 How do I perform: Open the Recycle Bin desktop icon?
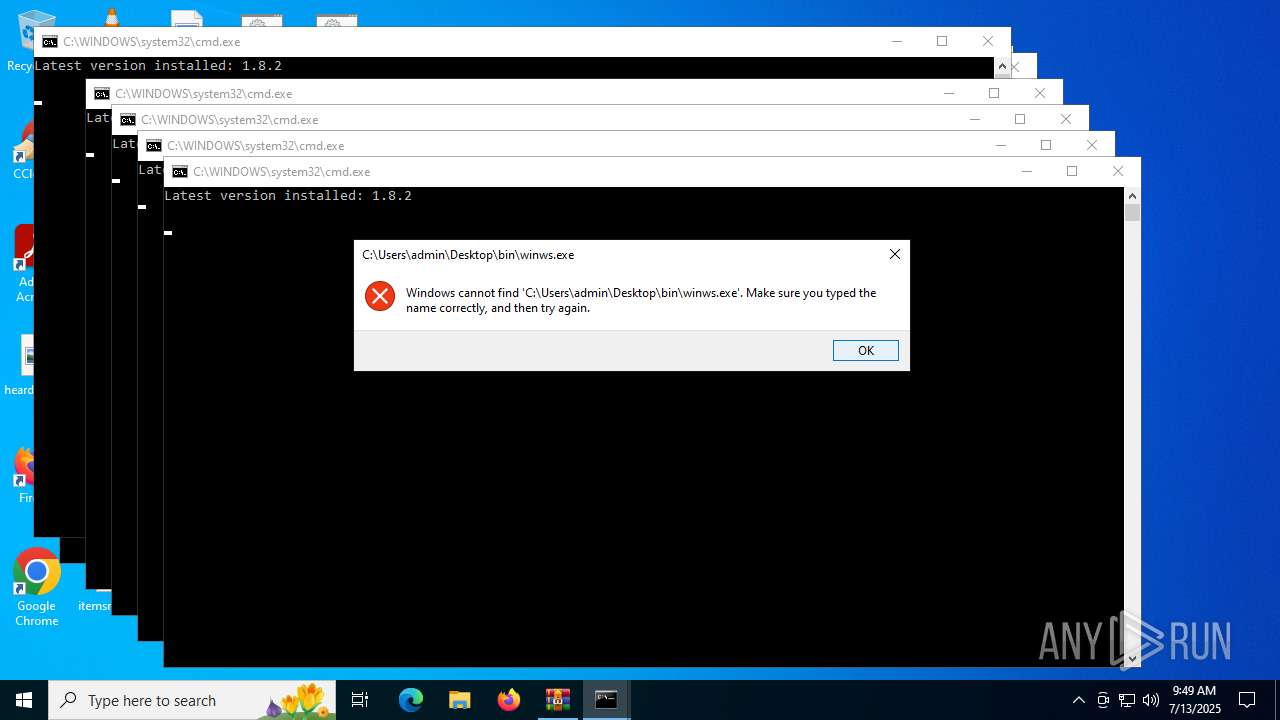[34, 40]
